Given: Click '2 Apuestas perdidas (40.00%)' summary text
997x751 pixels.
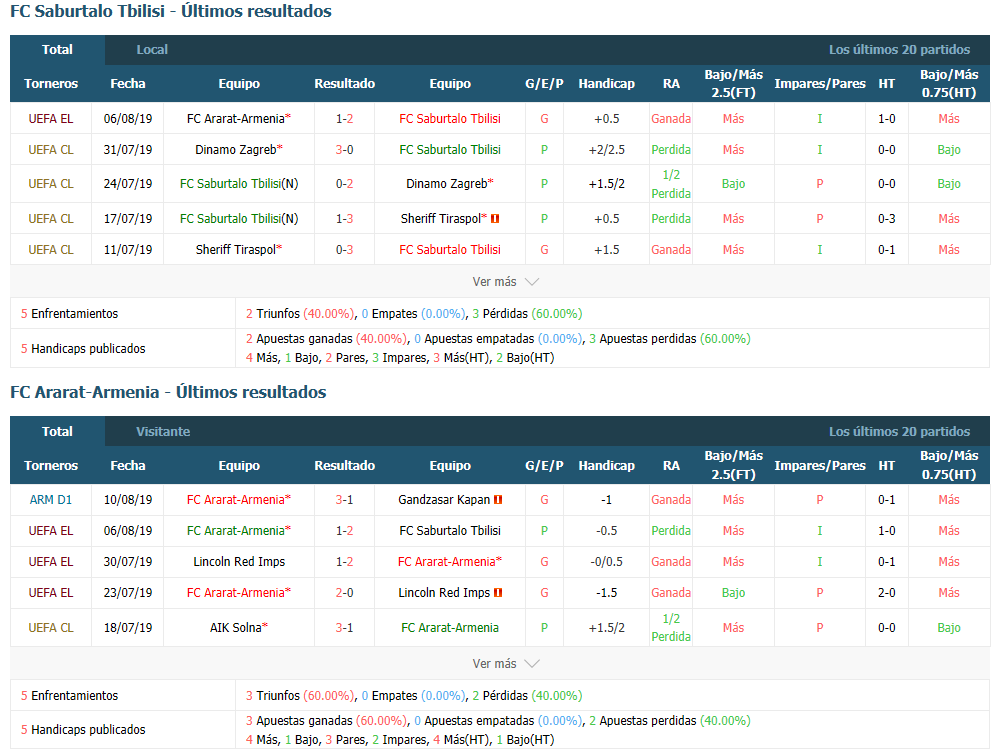Looking at the screenshot, I should [x=670, y=721].
